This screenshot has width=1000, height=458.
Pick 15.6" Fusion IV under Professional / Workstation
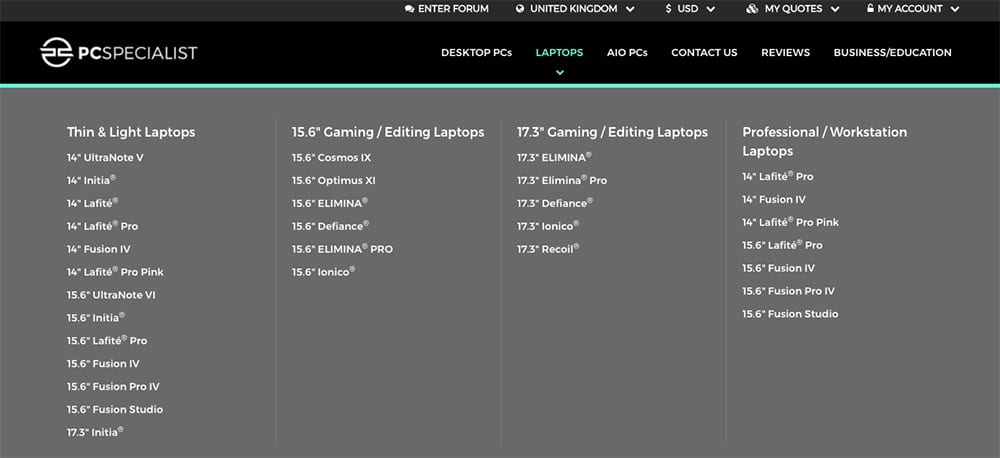779,269
